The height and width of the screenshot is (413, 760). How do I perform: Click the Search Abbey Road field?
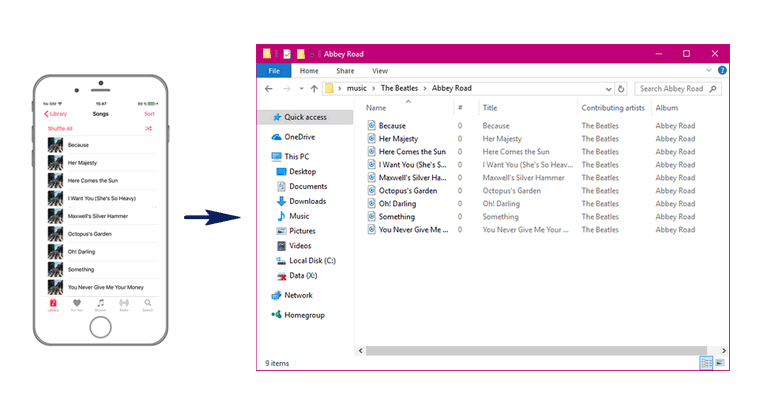tap(678, 89)
